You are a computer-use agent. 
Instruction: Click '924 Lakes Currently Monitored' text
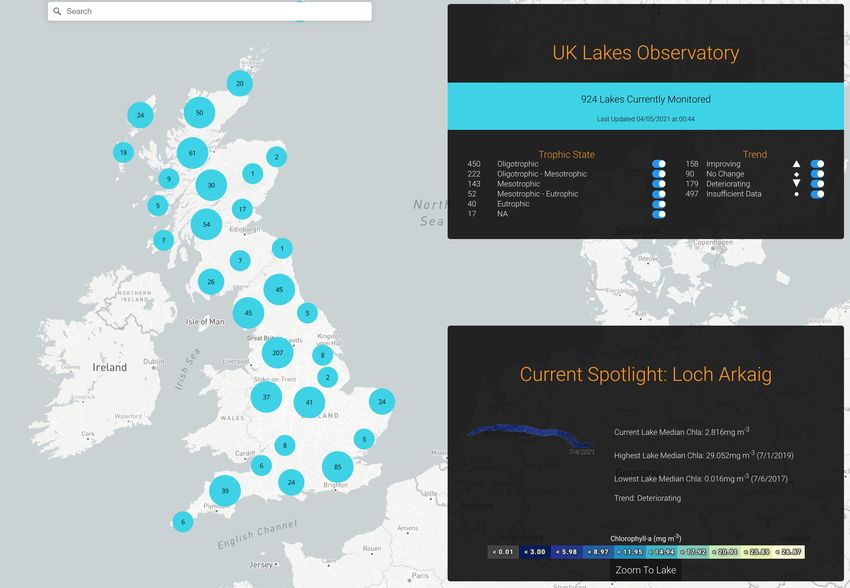click(x=646, y=99)
